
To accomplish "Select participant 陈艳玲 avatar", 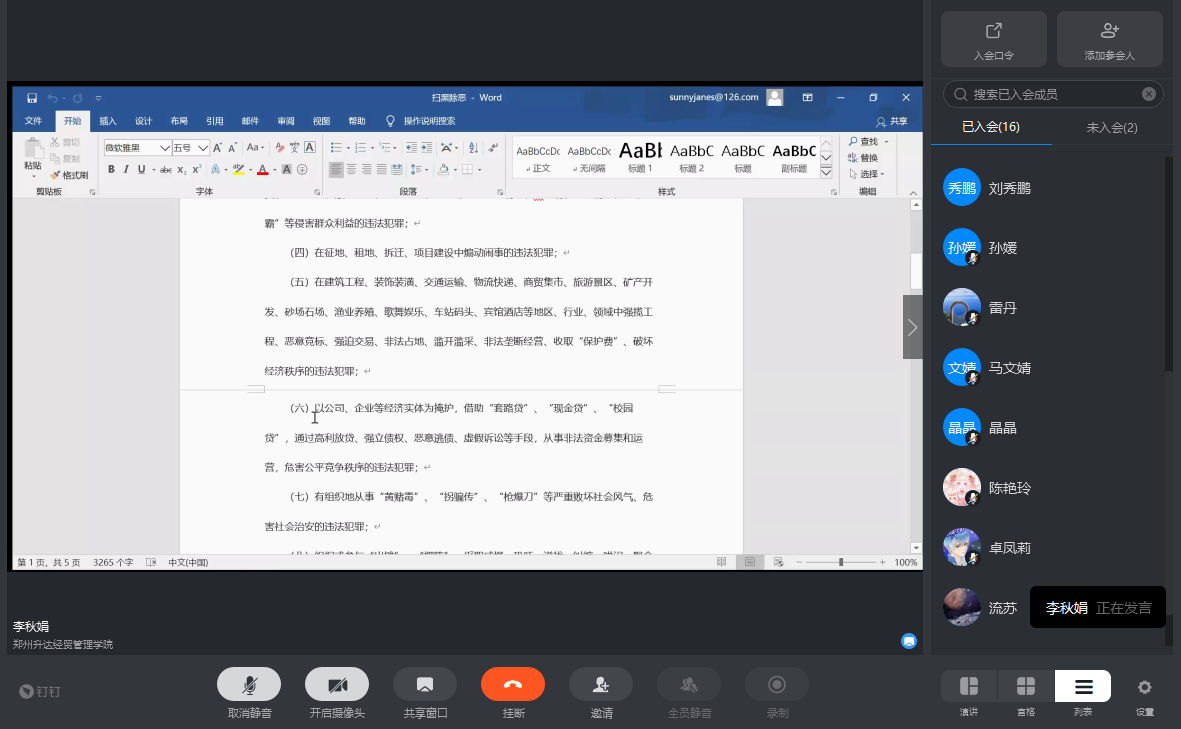I will (x=962, y=487).
